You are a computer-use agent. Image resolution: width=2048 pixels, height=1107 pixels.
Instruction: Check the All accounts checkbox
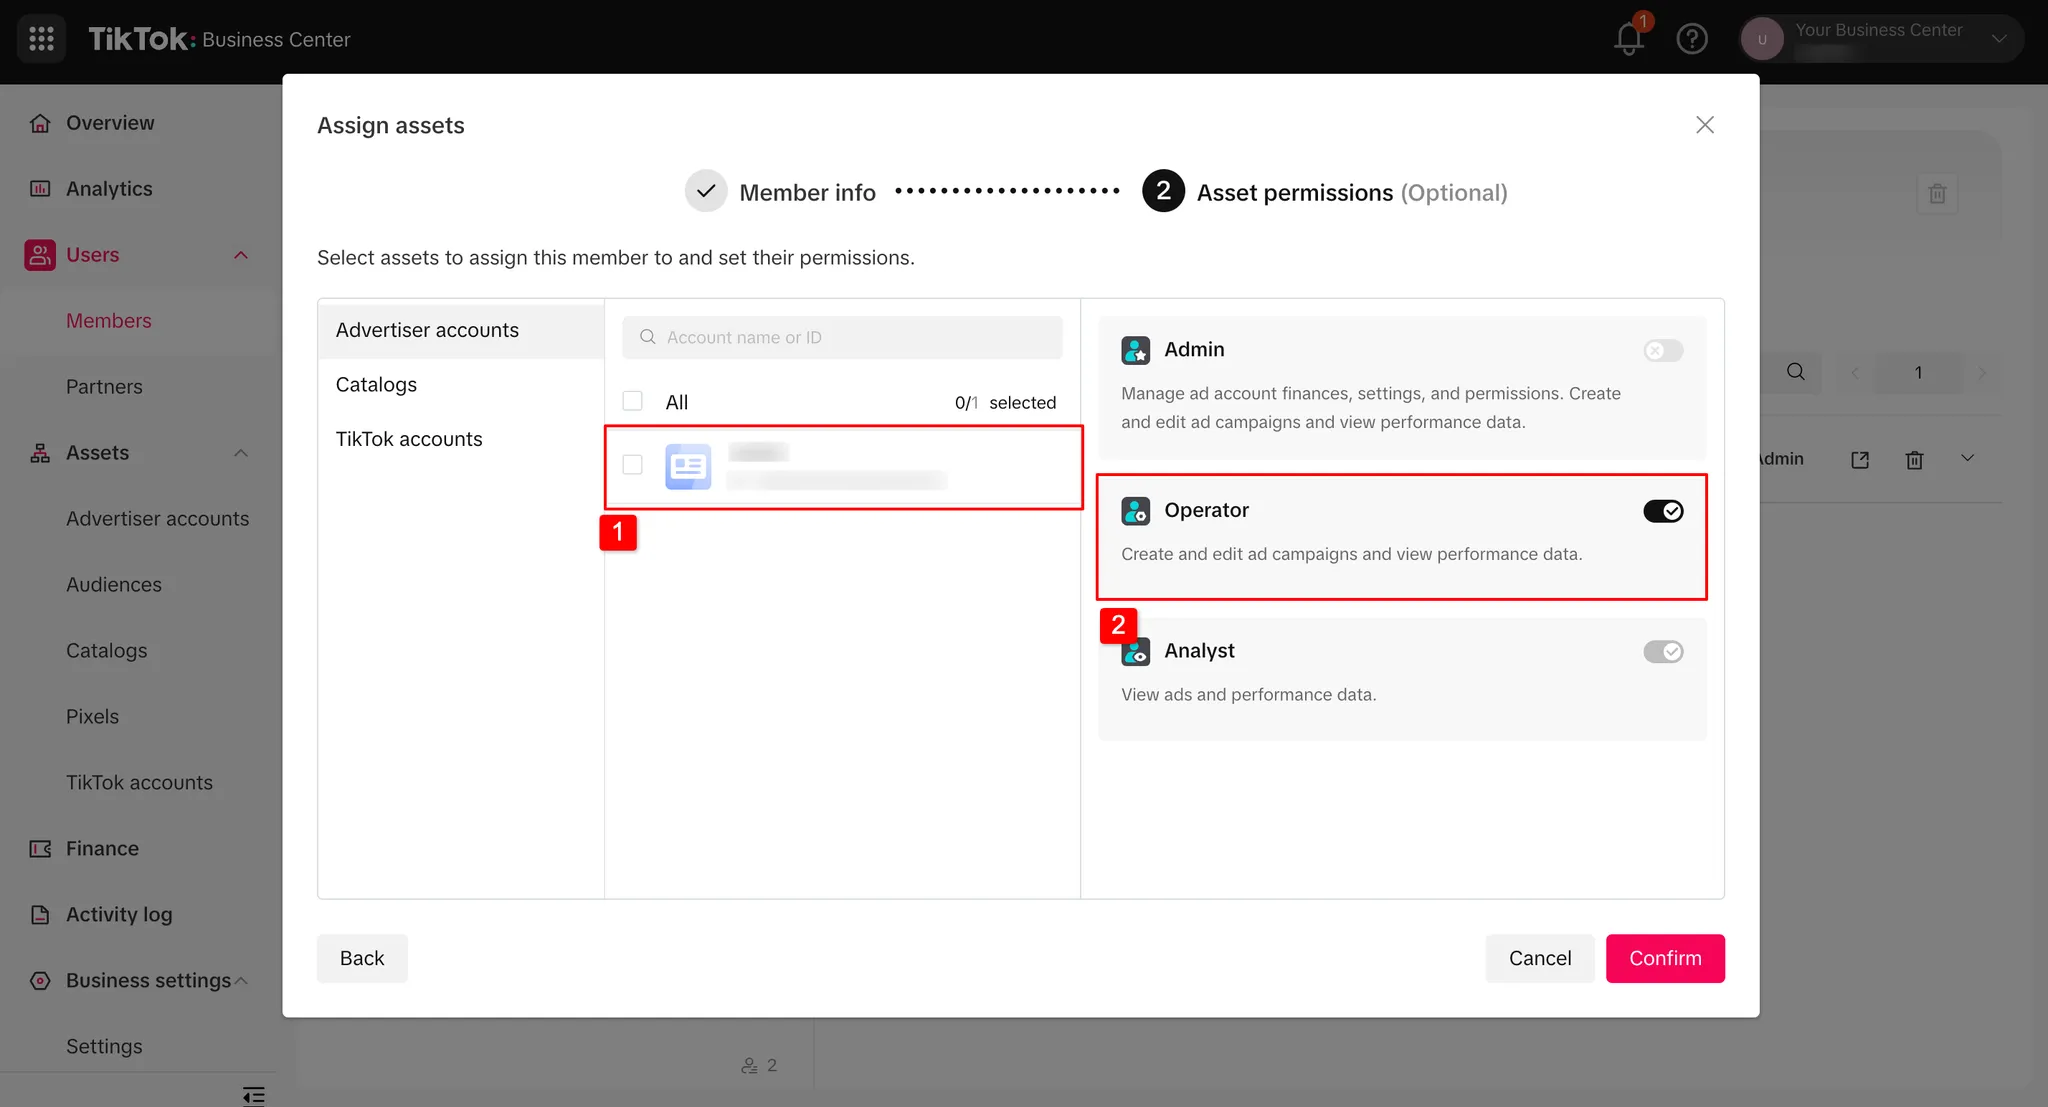click(x=632, y=401)
